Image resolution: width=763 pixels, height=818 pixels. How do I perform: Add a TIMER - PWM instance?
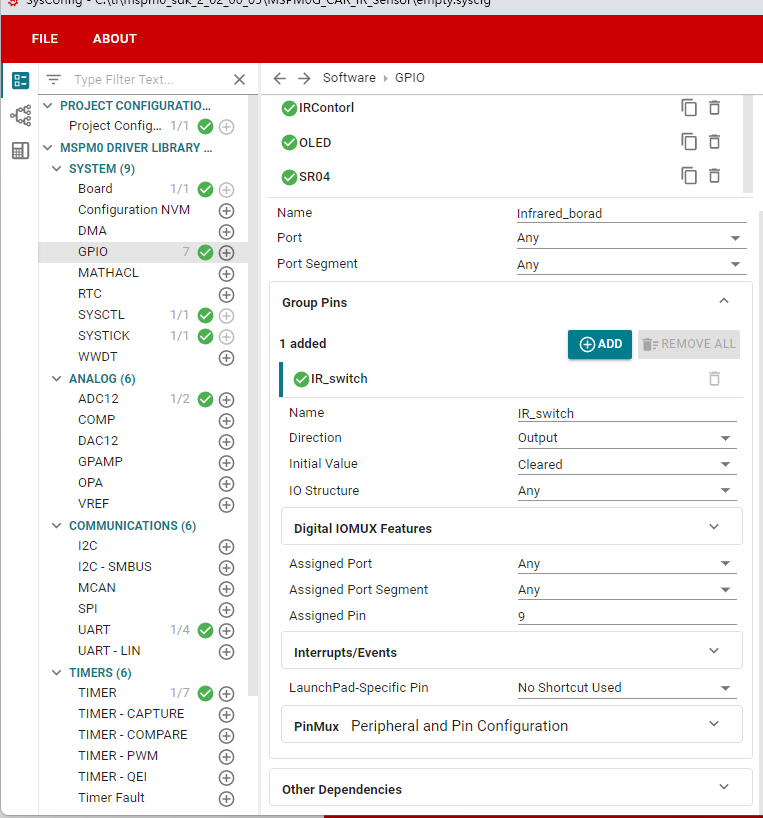coord(226,757)
